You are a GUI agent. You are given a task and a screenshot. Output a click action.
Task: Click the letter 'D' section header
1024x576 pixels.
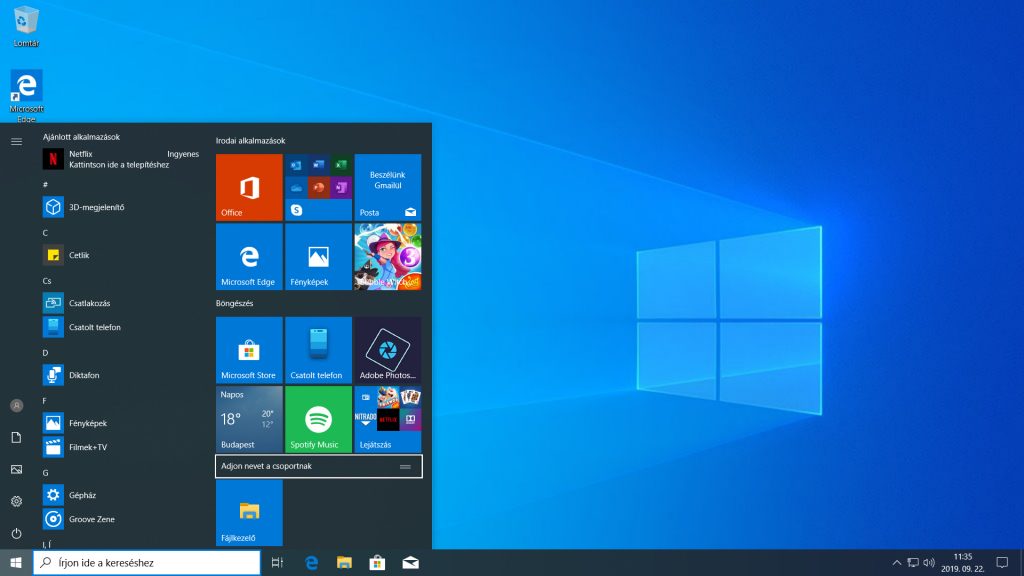coord(45,353)
